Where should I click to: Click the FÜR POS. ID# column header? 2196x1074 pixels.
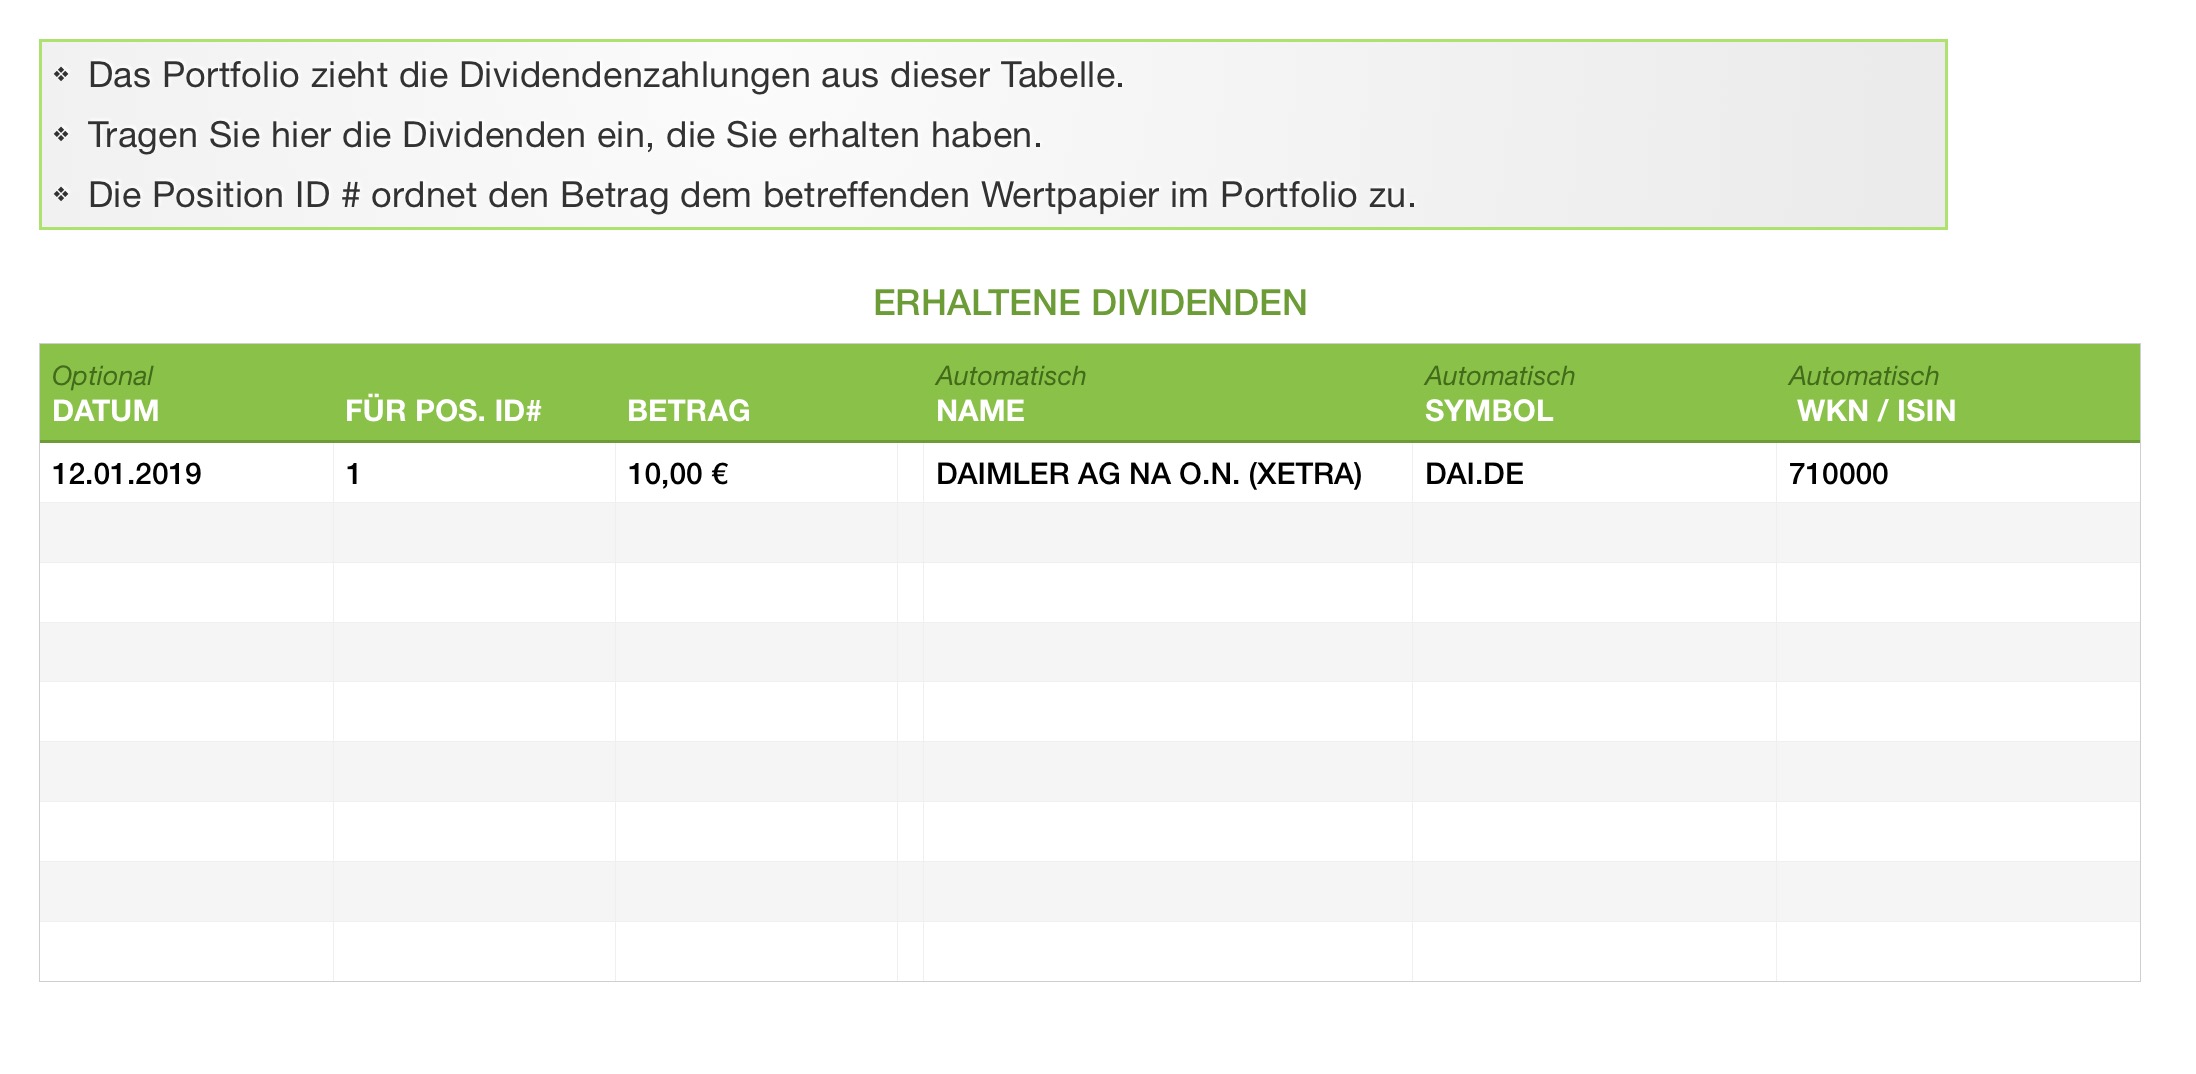443,411
